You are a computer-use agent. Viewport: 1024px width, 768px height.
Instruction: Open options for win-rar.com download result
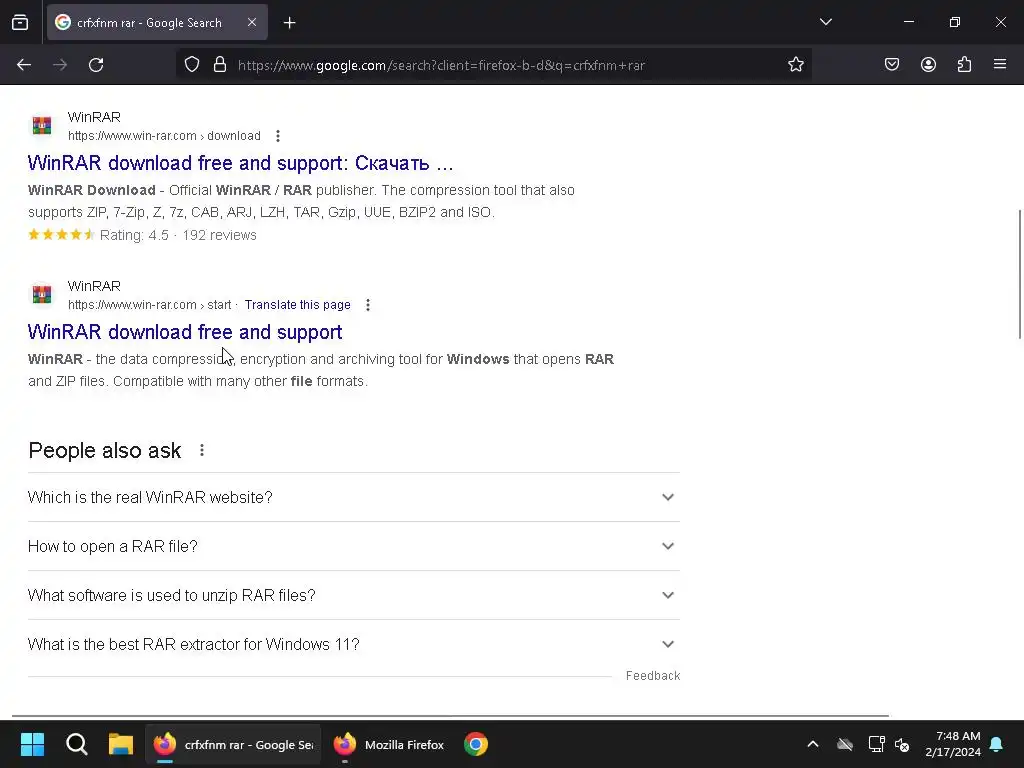point(278,136)
